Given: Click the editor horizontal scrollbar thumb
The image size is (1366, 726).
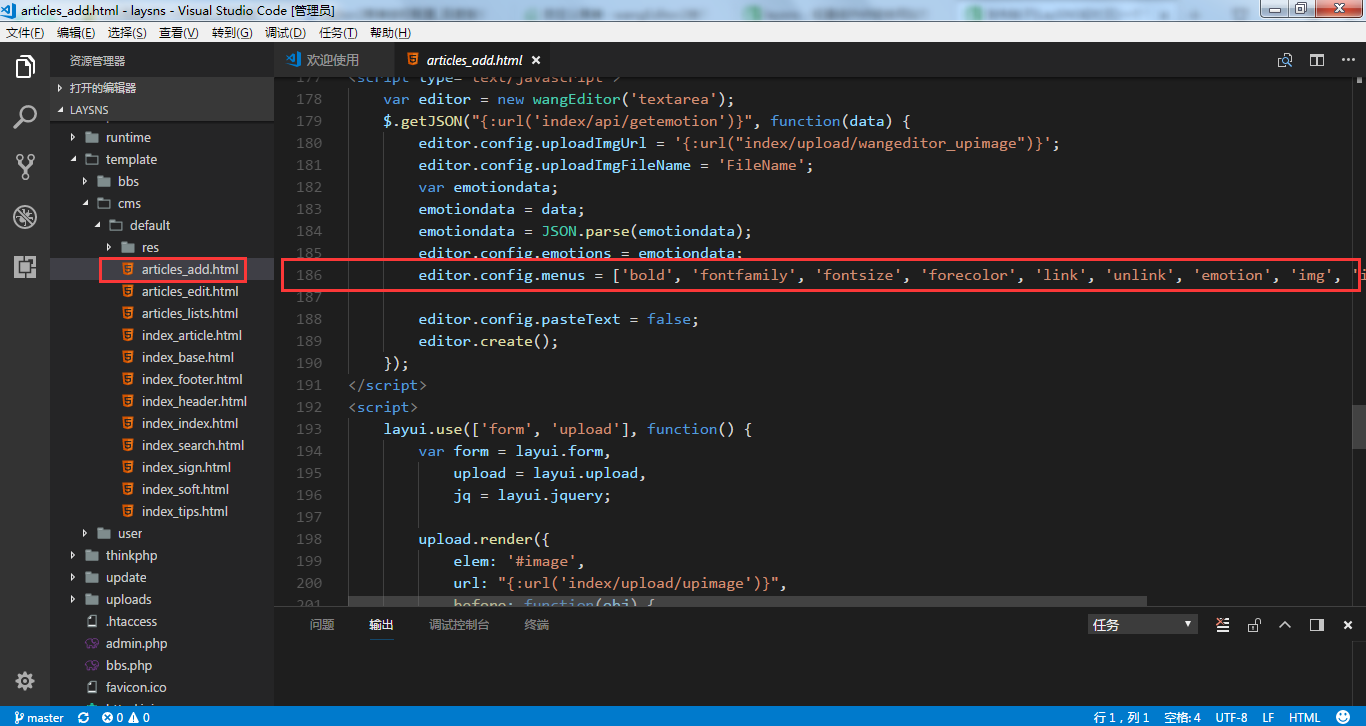Looking at the screenshot, I should point(747,602).
